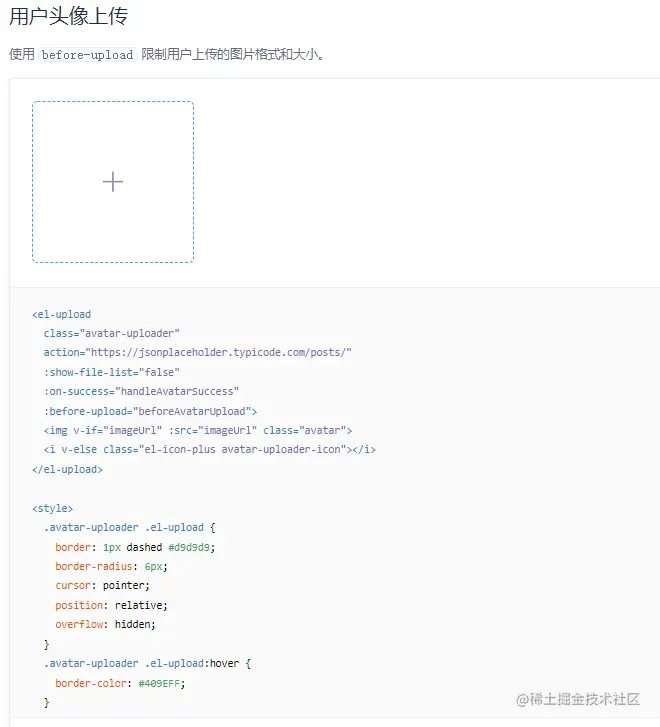Click the heading 用户头像上传

pyautogui.click(x=68, y=16)
